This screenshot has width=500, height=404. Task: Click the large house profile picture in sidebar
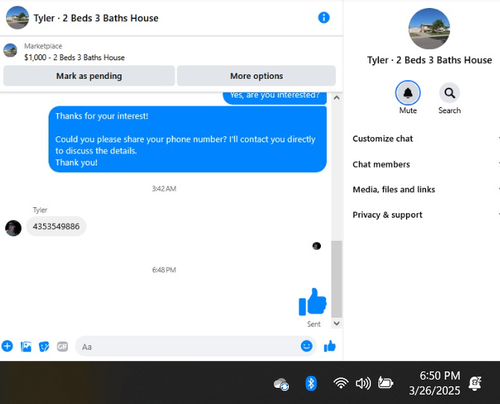click(x=429, y=29)
